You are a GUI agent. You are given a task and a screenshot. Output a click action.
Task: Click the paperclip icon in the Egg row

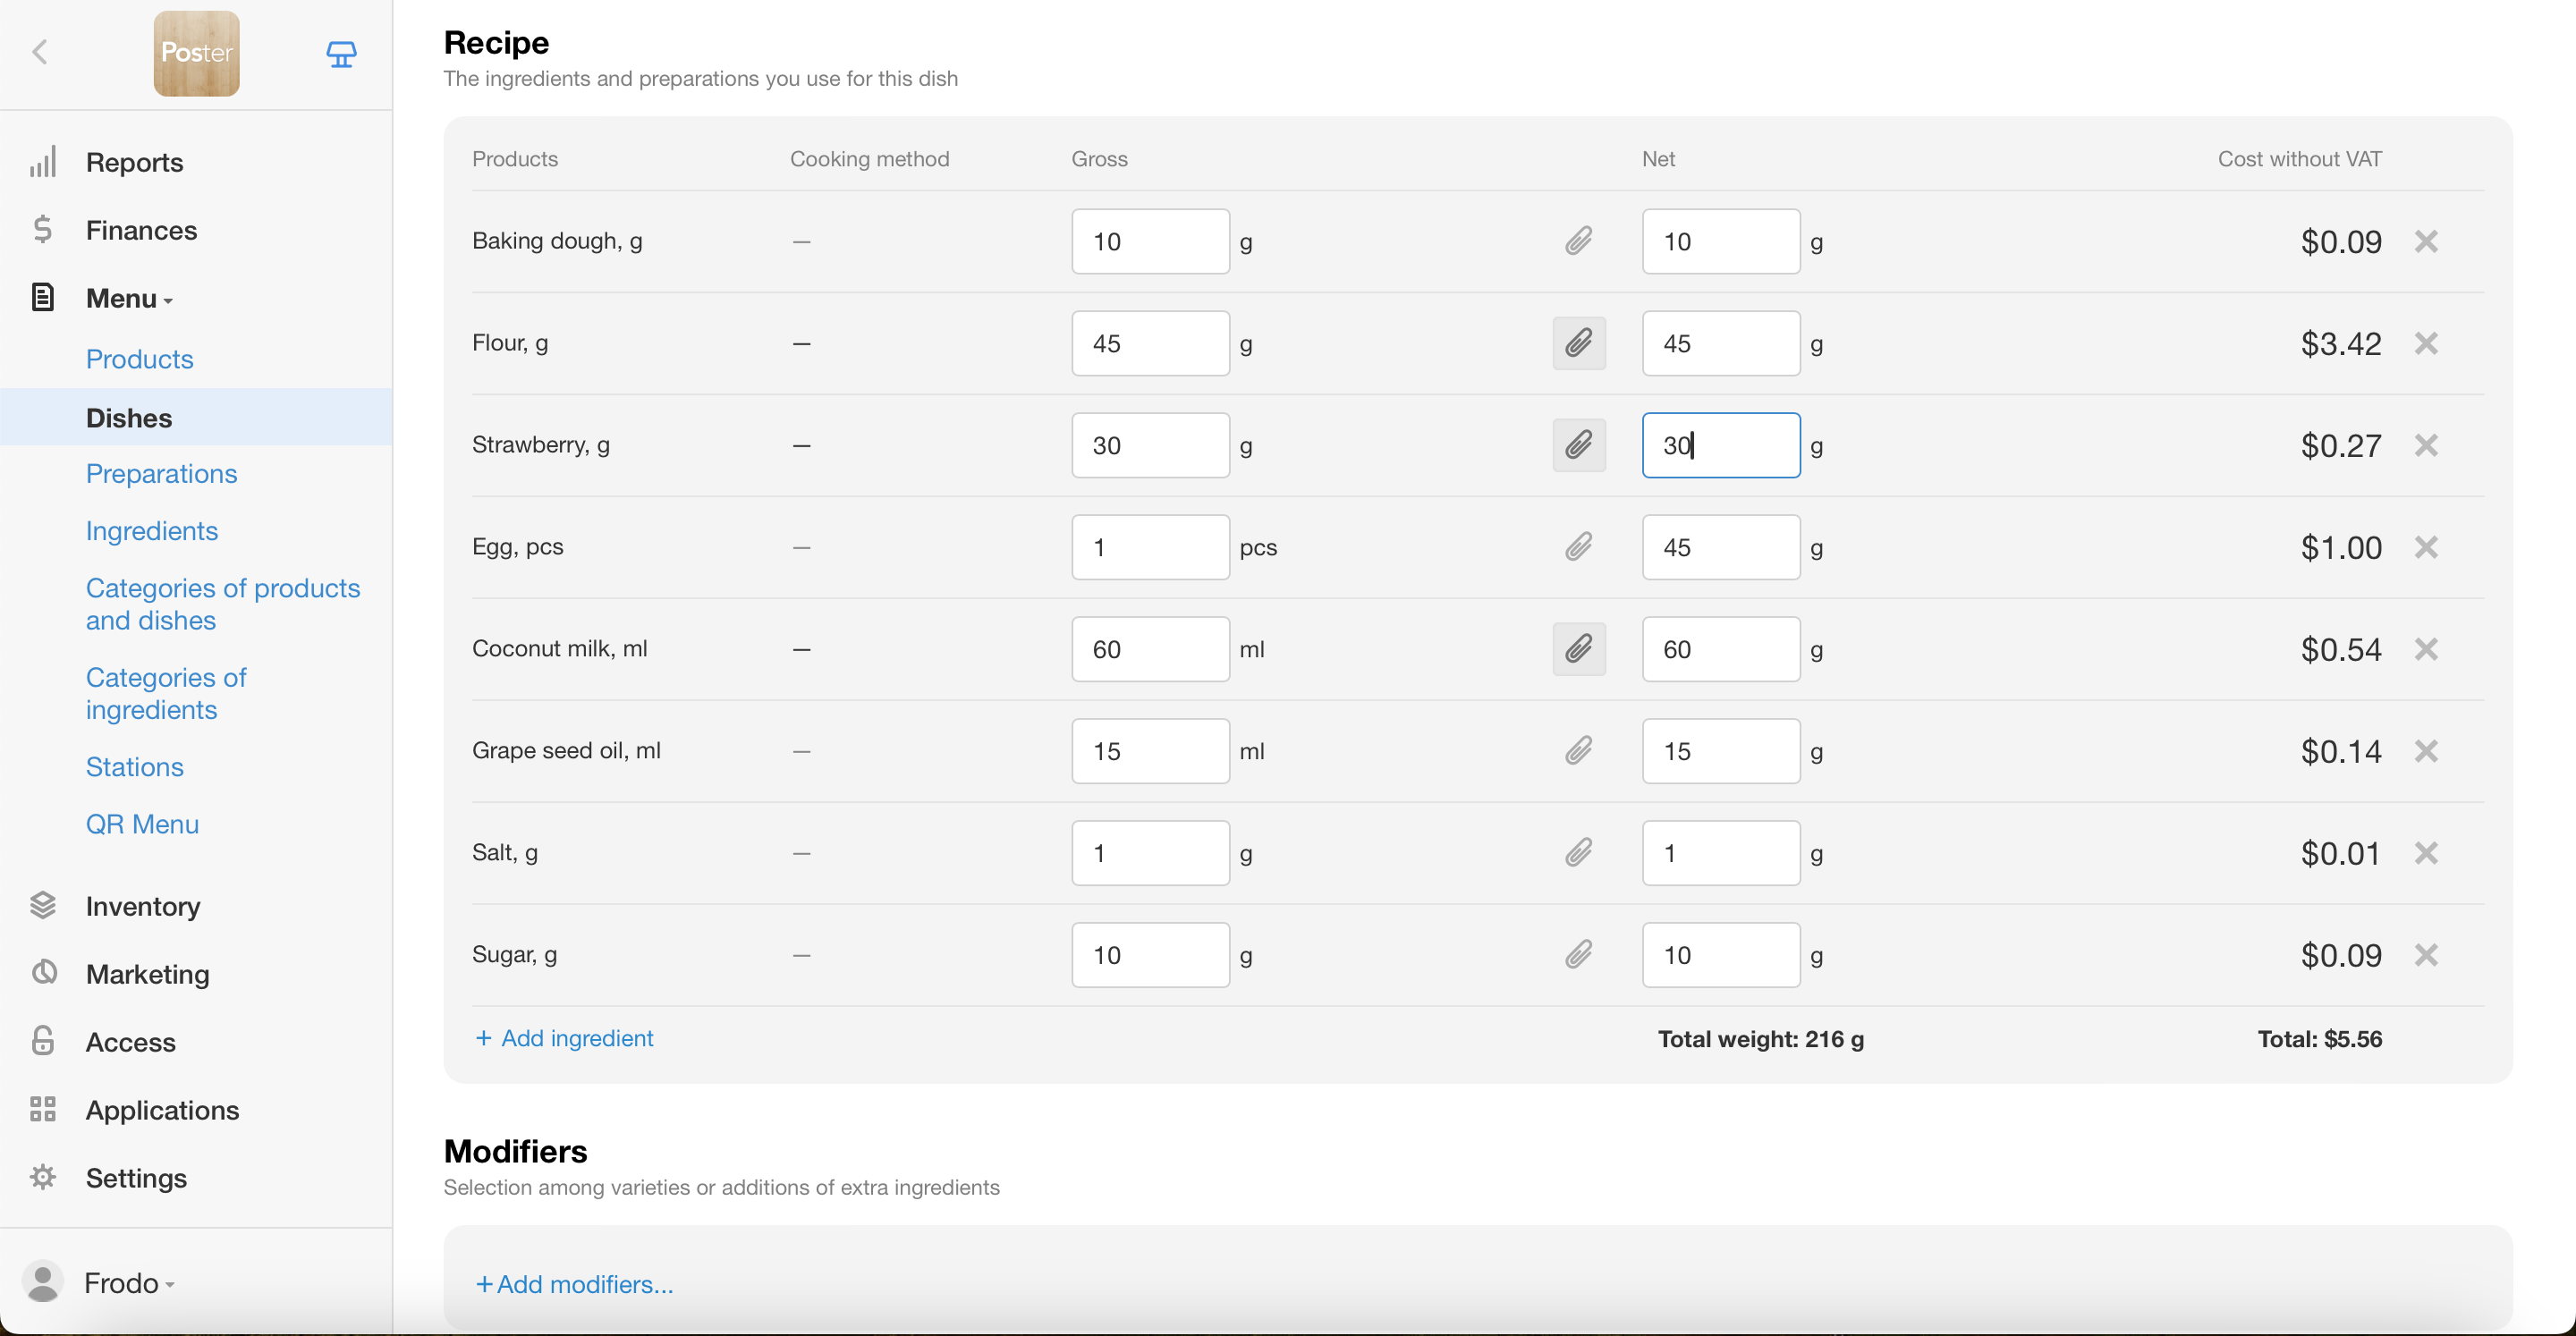pos(1578,547)
